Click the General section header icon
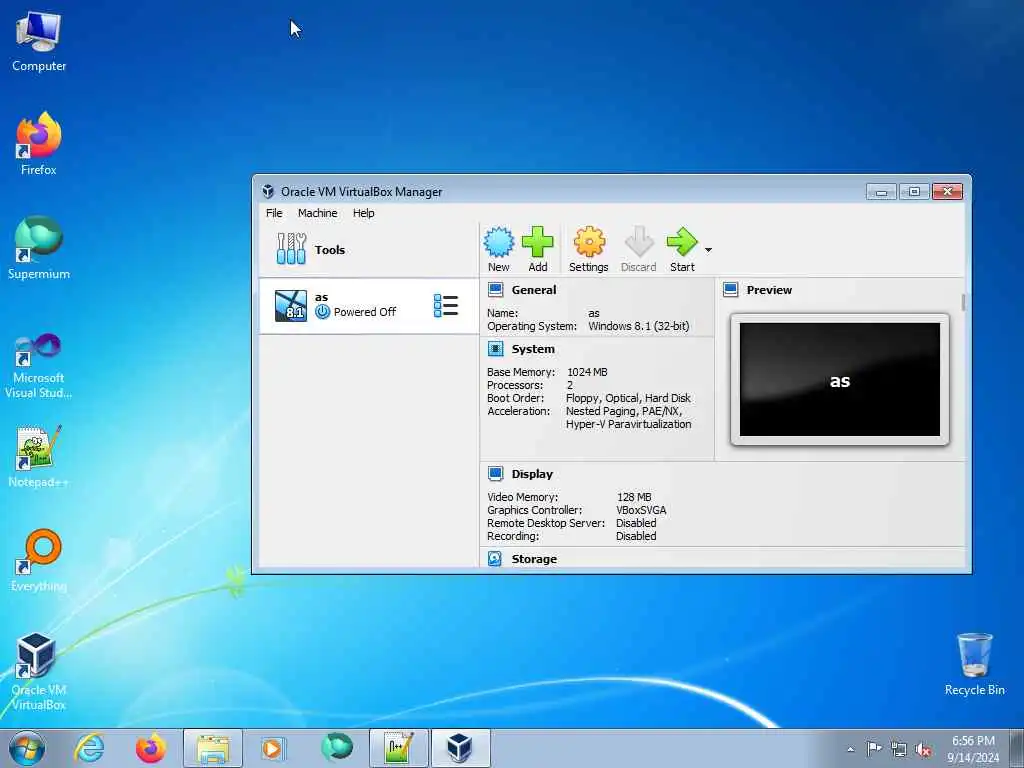The width and height of the screenshot is (1024, 768). [496, 290]
